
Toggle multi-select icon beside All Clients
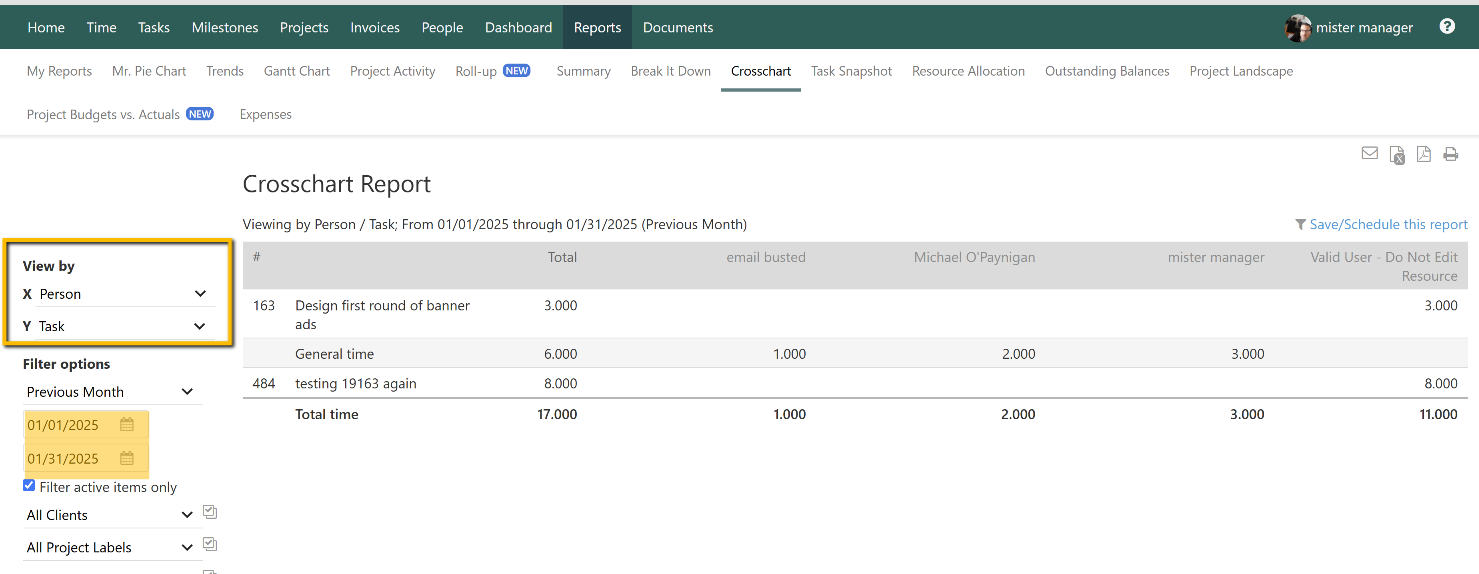tap(210, 513)
